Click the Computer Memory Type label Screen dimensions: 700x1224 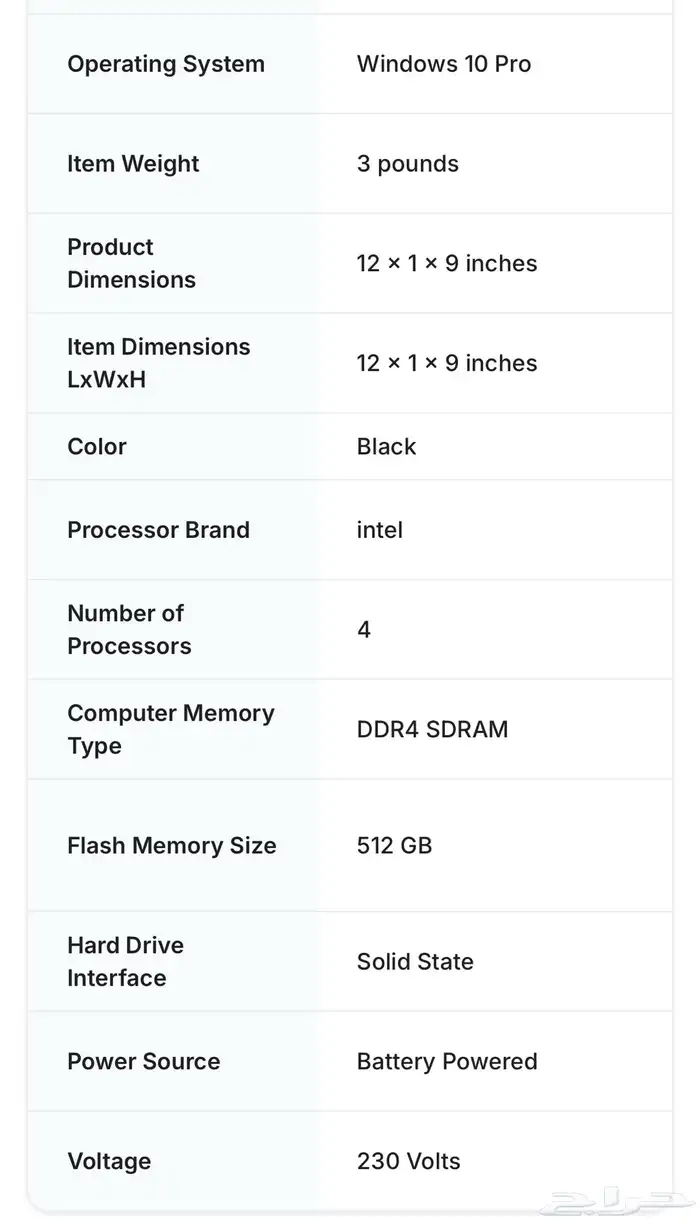pos(171,729)
